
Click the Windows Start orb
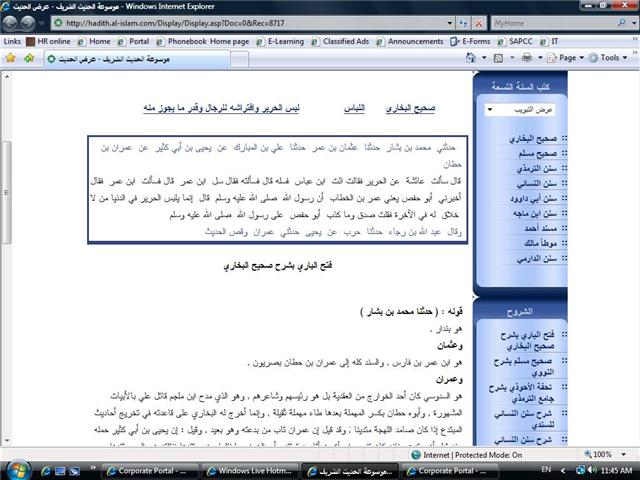pyautogui.click(x=18, y=469)
